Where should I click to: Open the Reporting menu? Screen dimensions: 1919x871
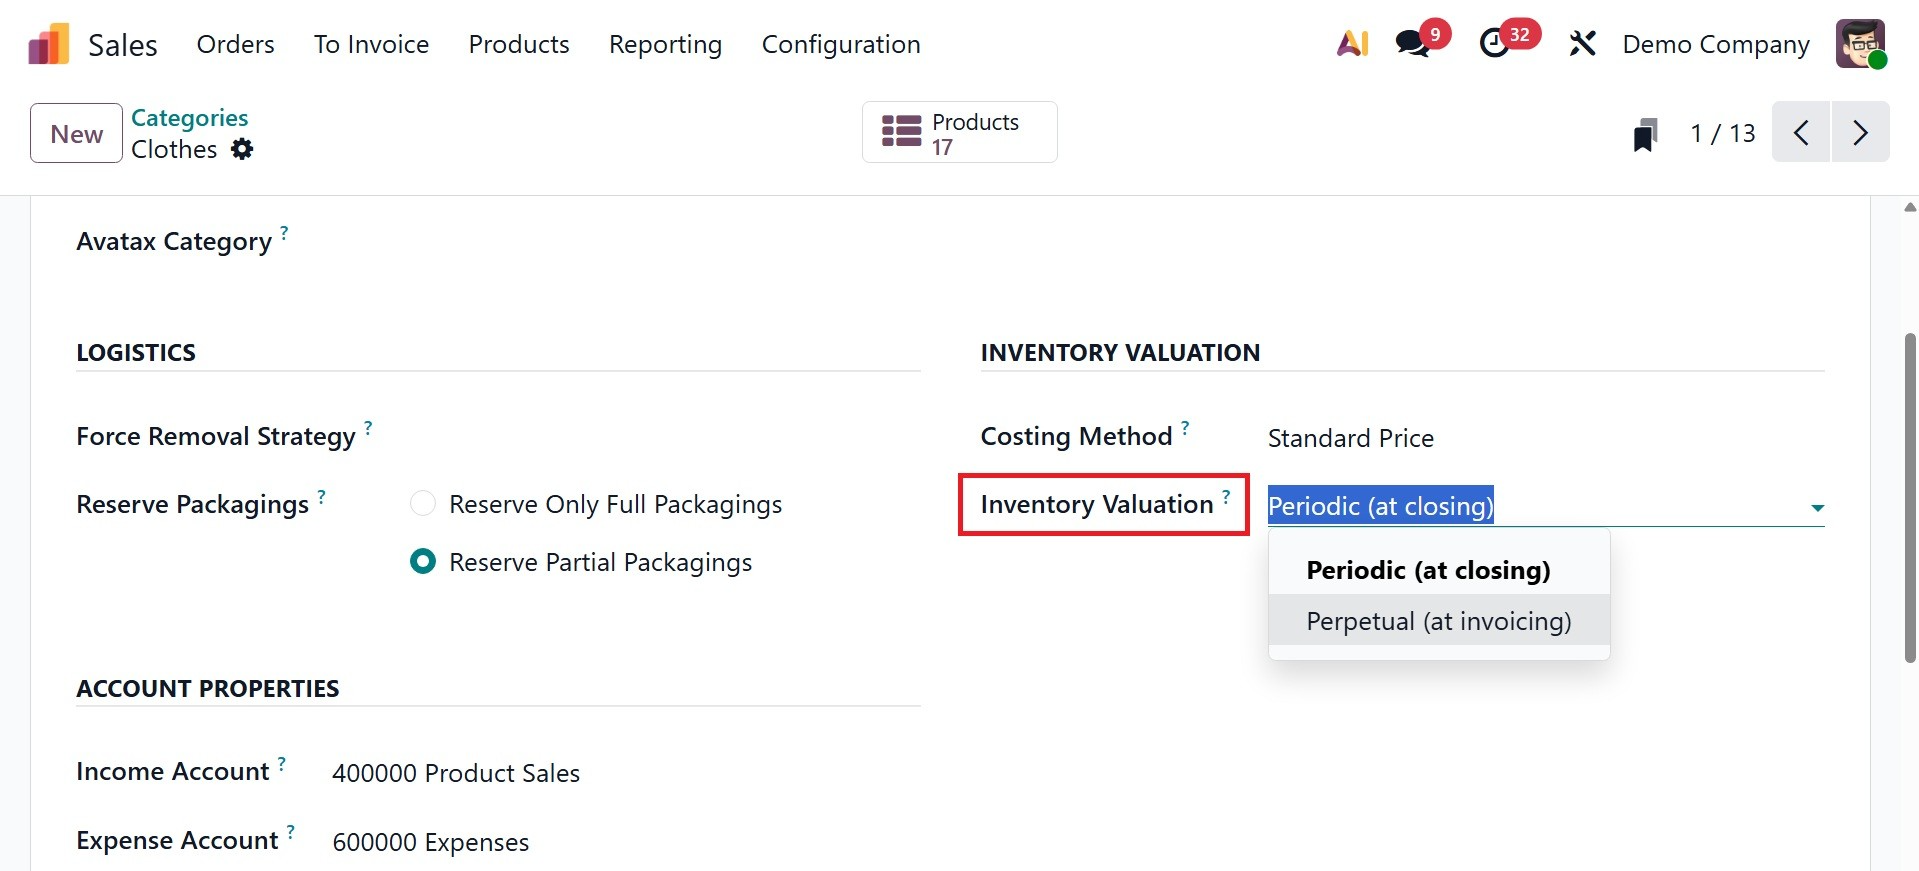665,45
